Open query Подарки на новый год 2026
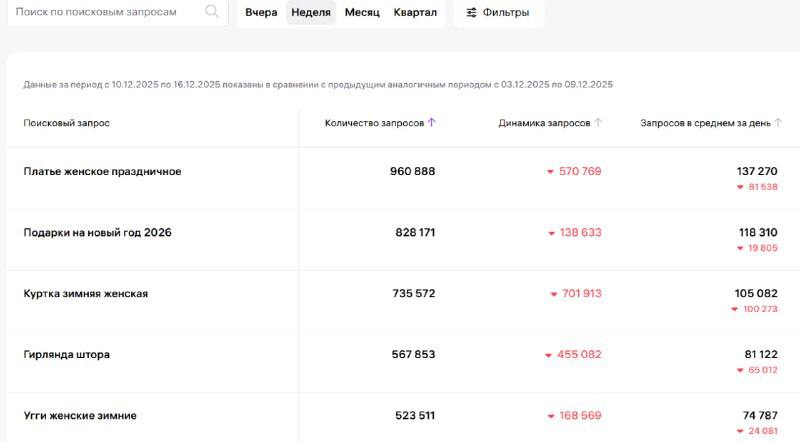Screen dimensions: 800x442 [x=97, y=233]
